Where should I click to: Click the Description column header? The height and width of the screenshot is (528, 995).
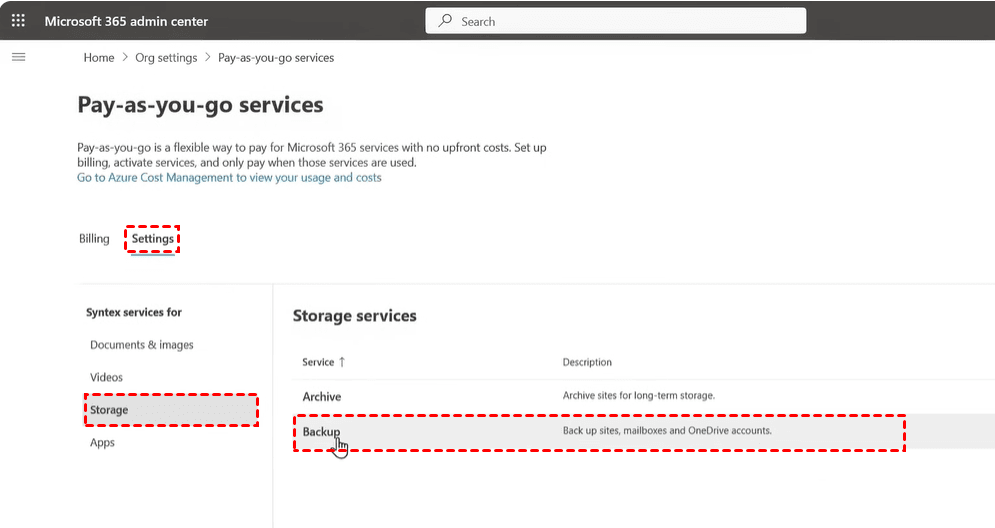tap(587, 362)
